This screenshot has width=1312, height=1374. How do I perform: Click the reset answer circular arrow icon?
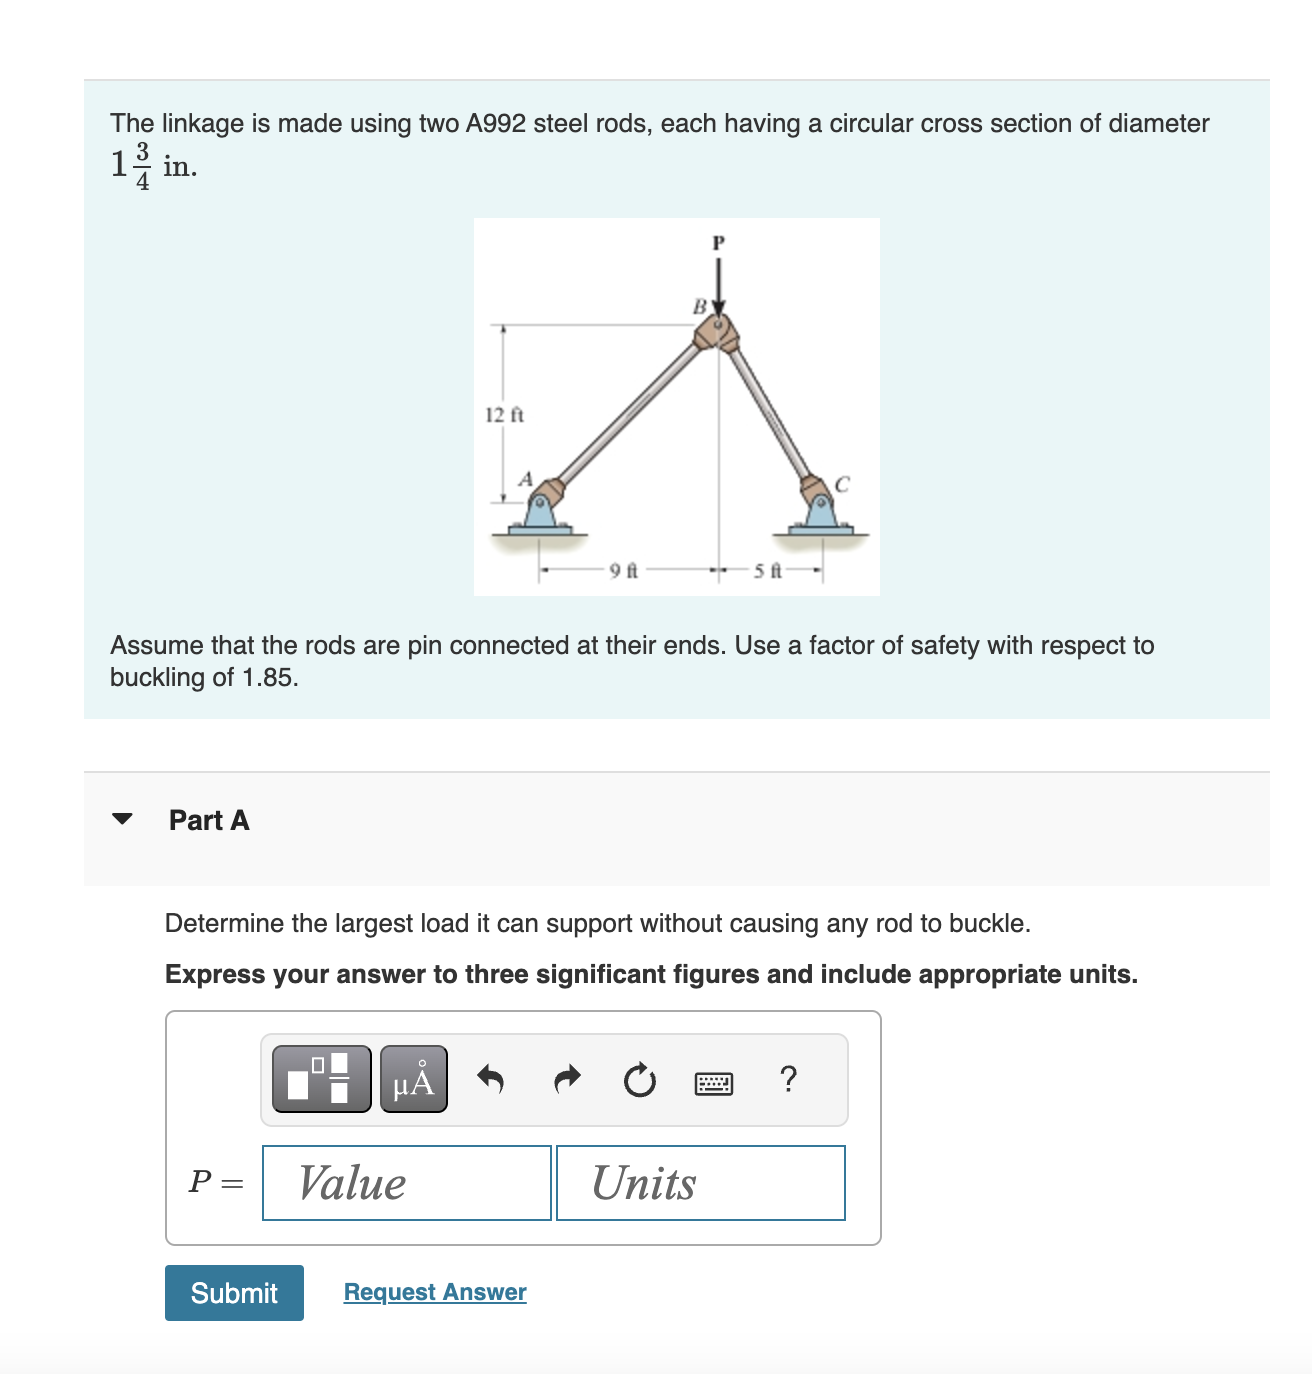(640, 1080)
